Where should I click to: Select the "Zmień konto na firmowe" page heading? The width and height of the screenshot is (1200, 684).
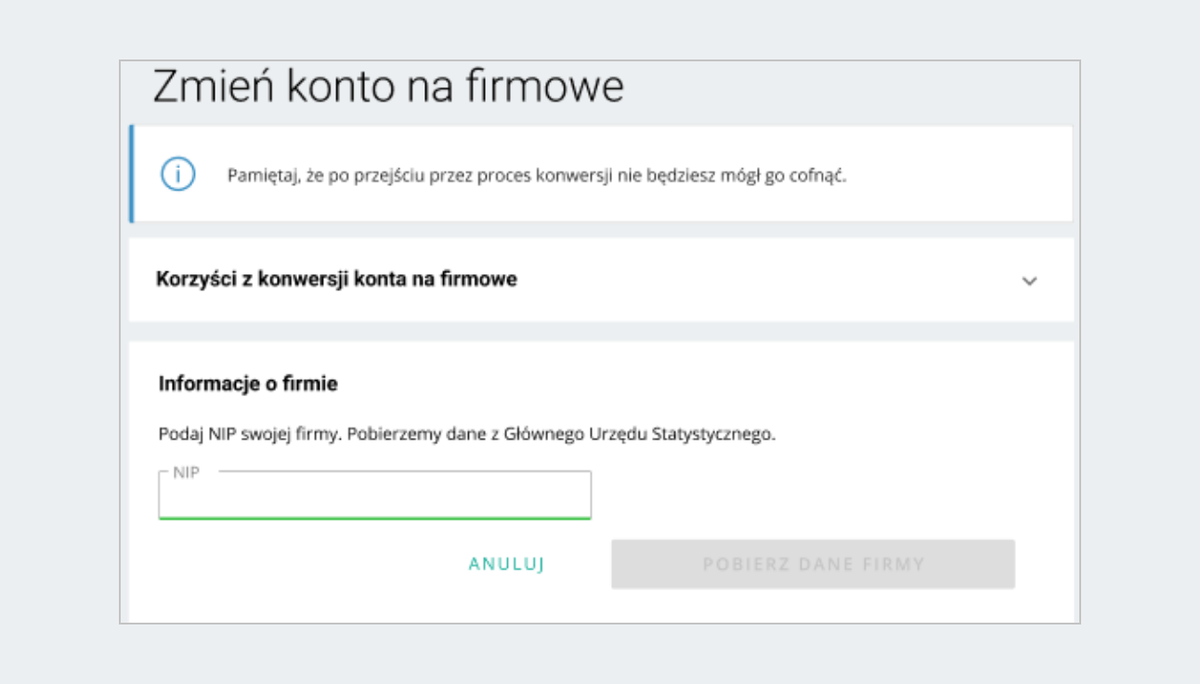click(388, 87)
